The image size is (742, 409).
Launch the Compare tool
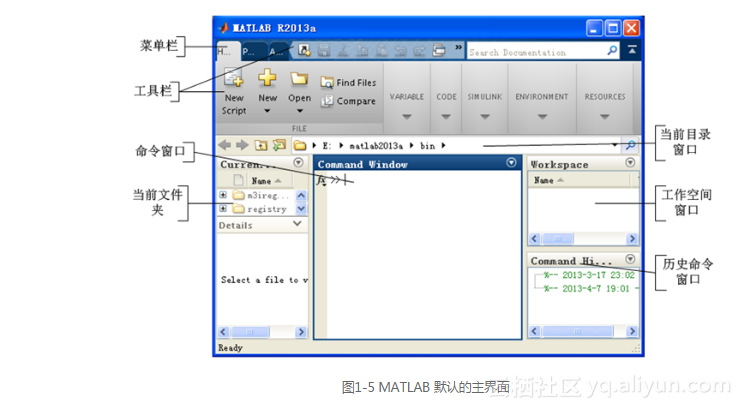click(348, 101)
